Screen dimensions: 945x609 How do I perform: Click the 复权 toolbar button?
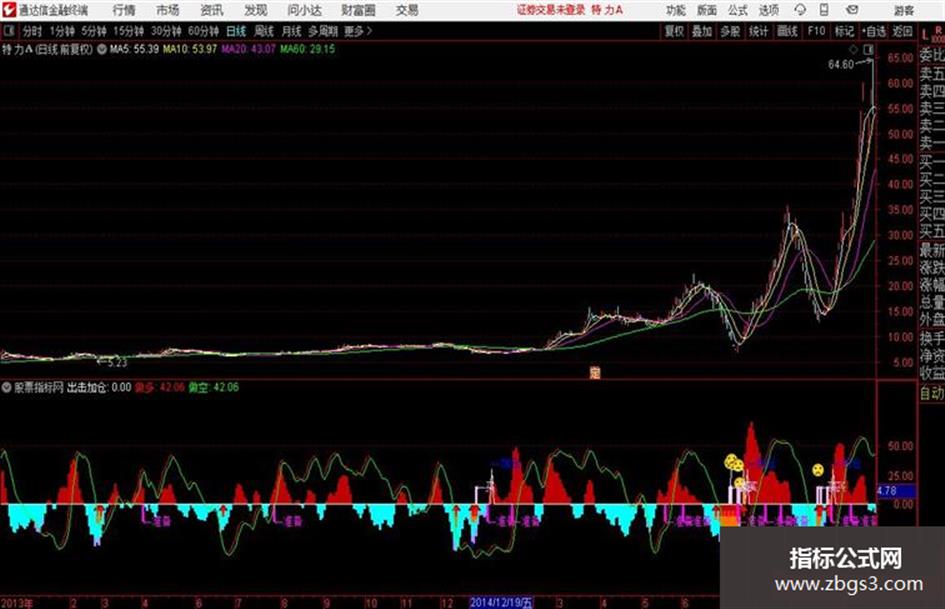(674, 31)
